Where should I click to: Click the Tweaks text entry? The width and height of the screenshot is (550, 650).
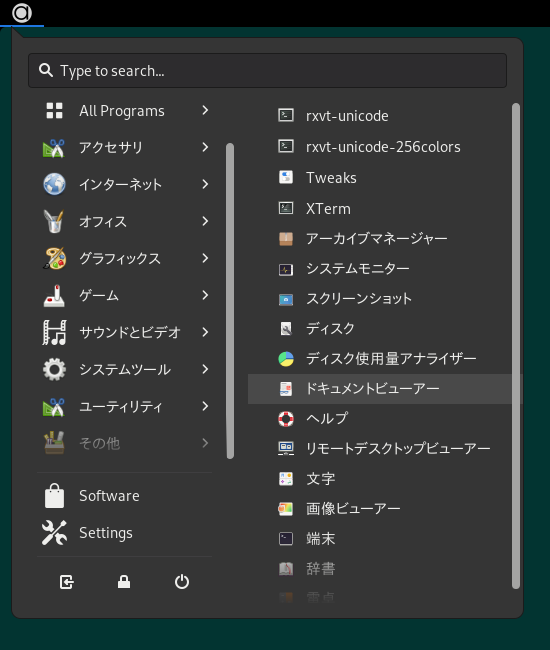coord(331,178)
